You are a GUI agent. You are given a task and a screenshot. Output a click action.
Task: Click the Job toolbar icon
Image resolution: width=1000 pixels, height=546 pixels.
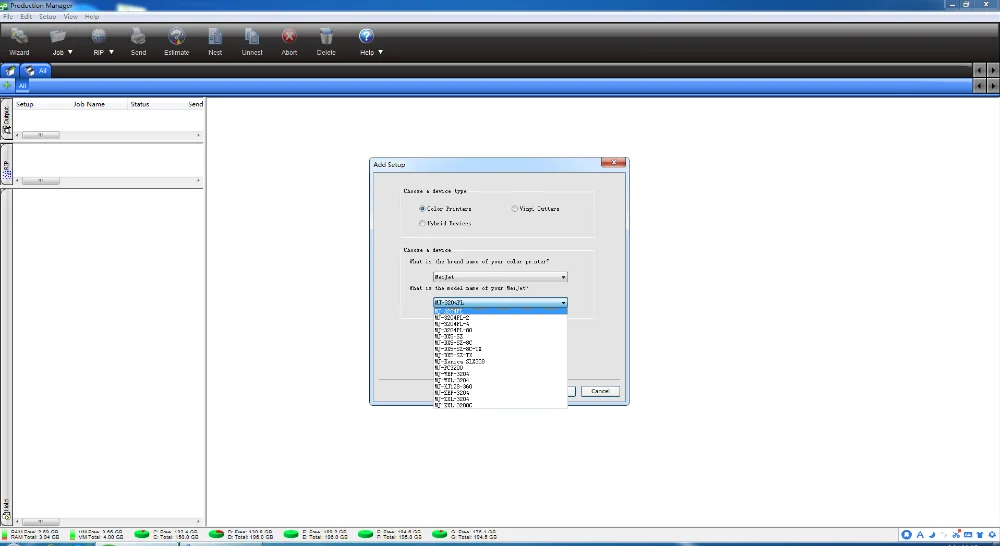57,36
